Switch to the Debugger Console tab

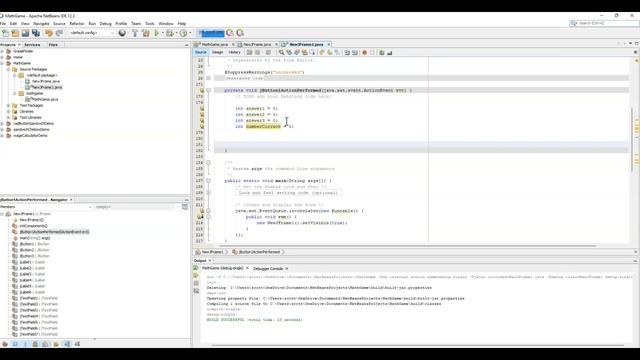tap(268, 269)
